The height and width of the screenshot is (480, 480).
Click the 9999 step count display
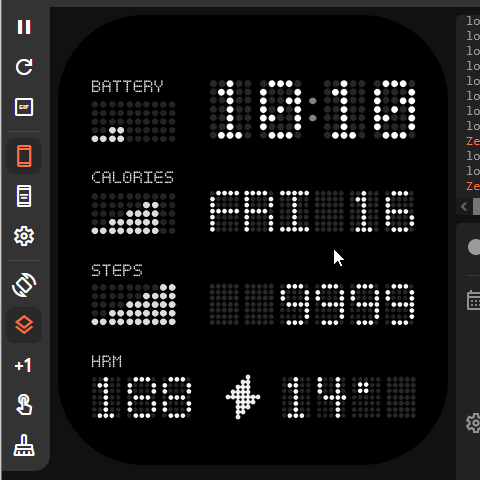tap(347, 304)
